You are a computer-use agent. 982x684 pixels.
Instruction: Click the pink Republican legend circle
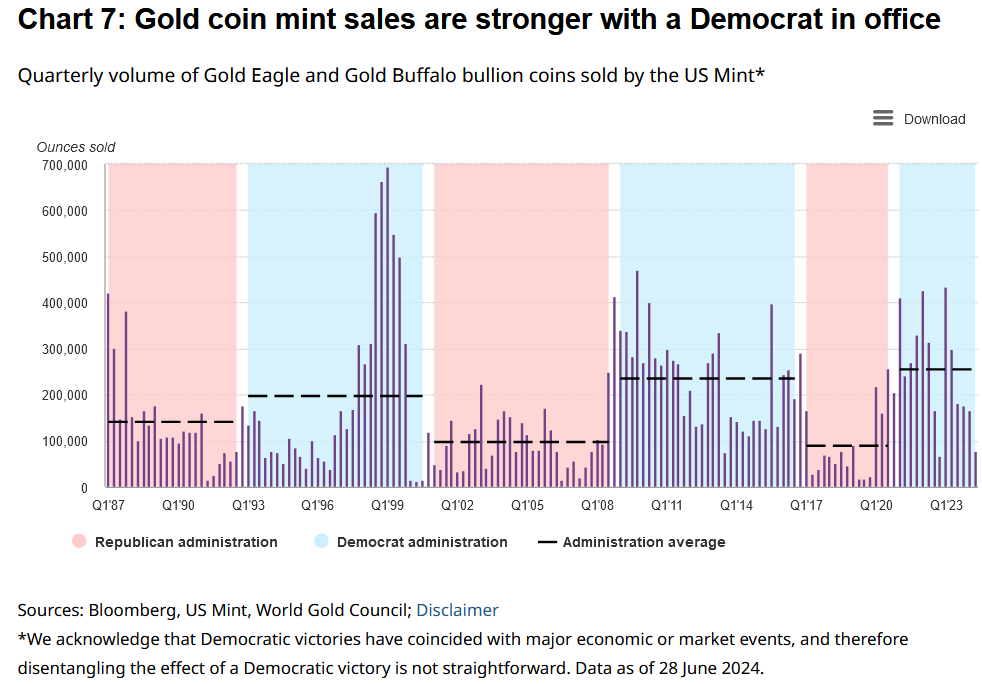point(80,542)
